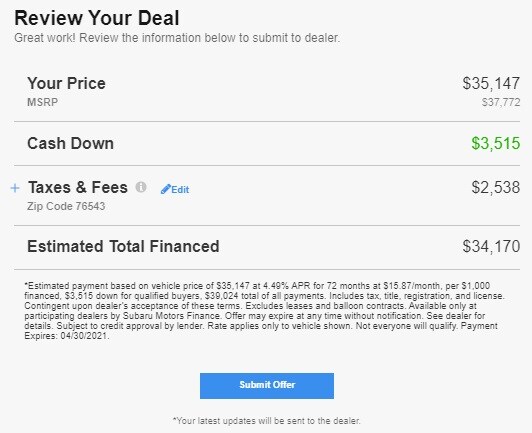Click the Estimated Total Financed label

pyautogui.click(x=123, y=246)
